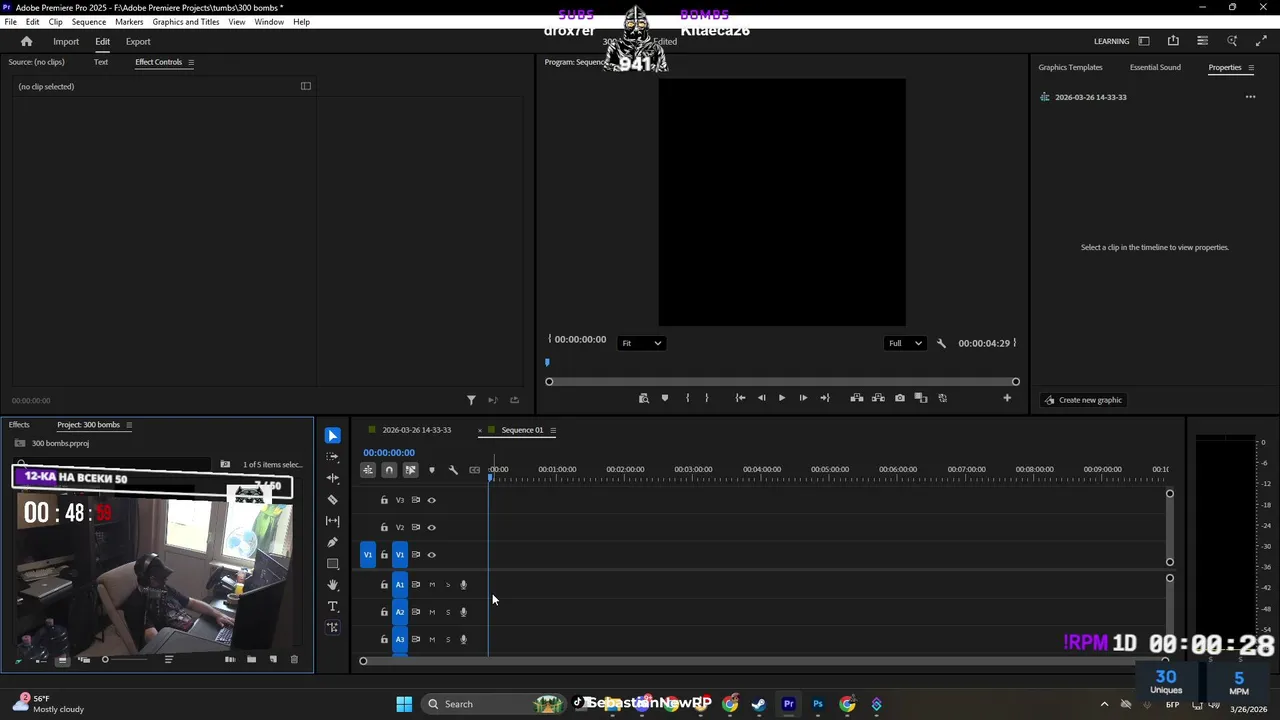Select the Rectangle tool

click(x=333, y=564)
